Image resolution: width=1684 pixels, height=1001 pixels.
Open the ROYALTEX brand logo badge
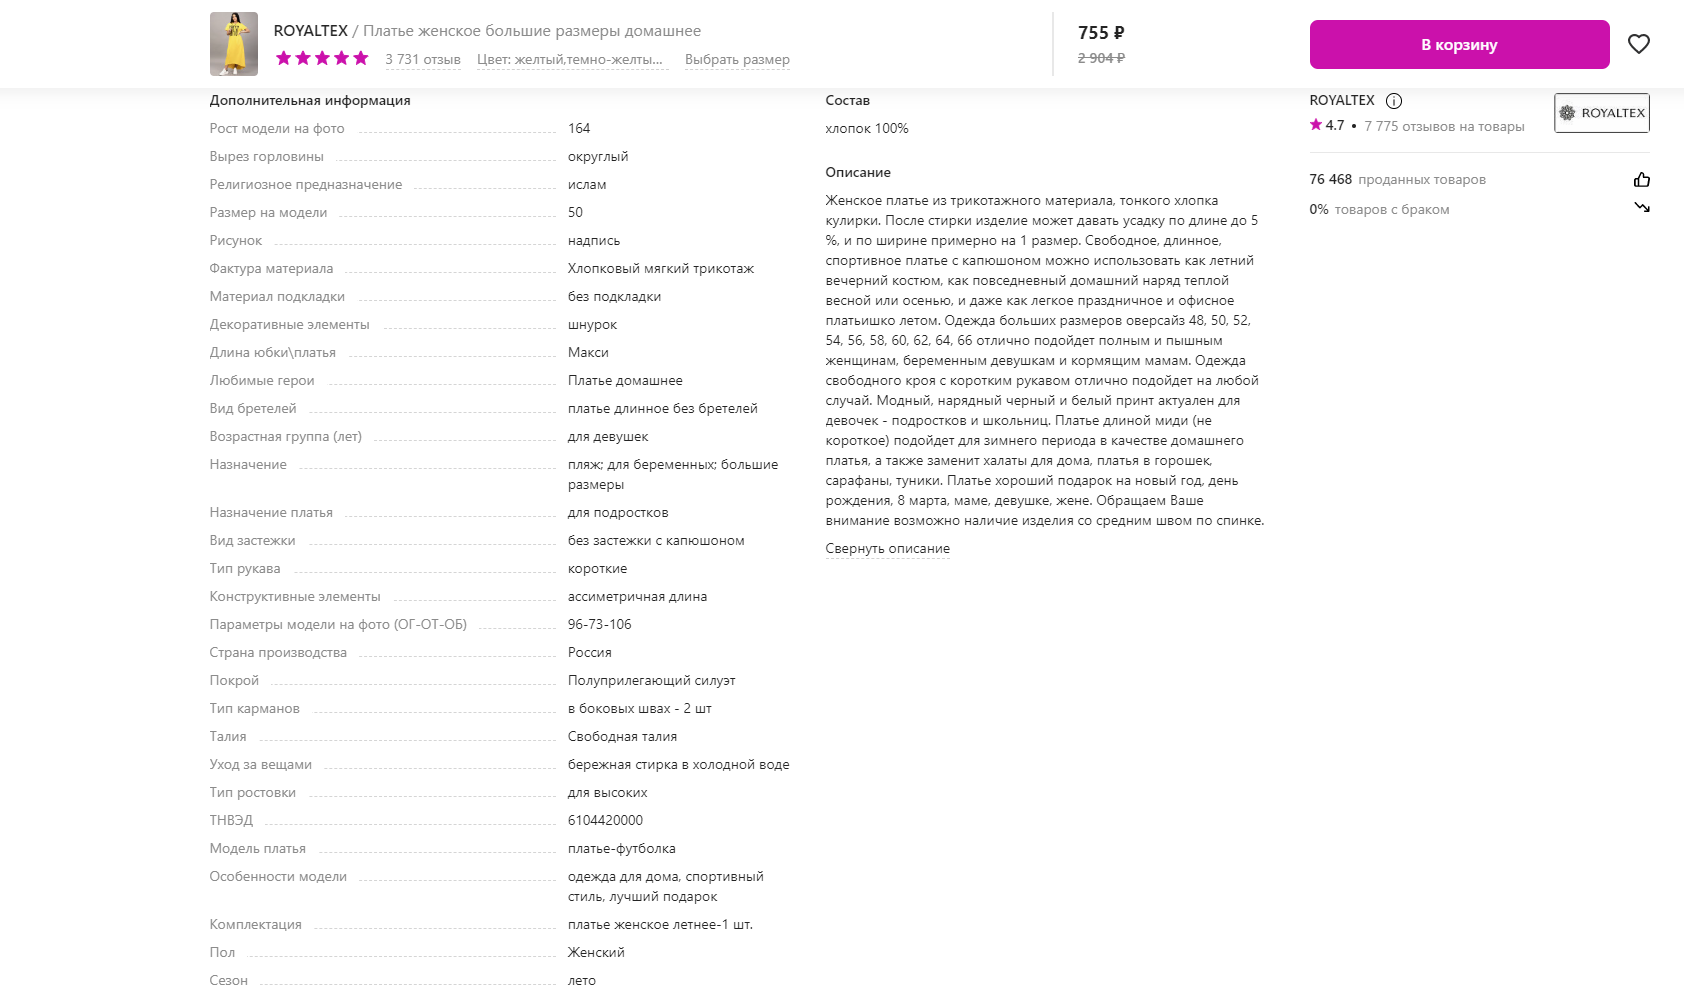(x=1601, y=113)
